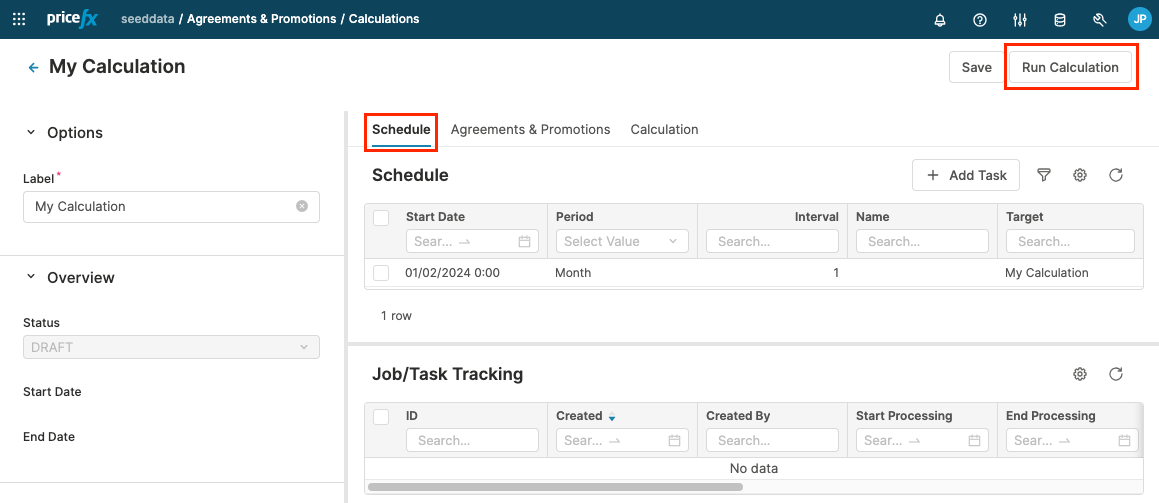Click the Add Task button

966,175
